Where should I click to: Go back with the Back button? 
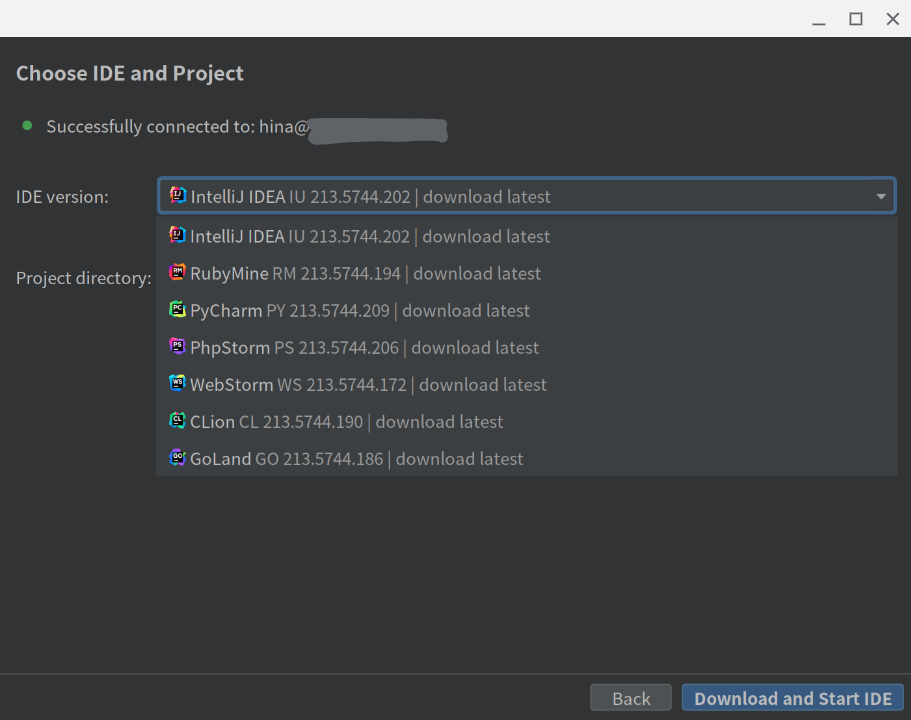point(631,698)
